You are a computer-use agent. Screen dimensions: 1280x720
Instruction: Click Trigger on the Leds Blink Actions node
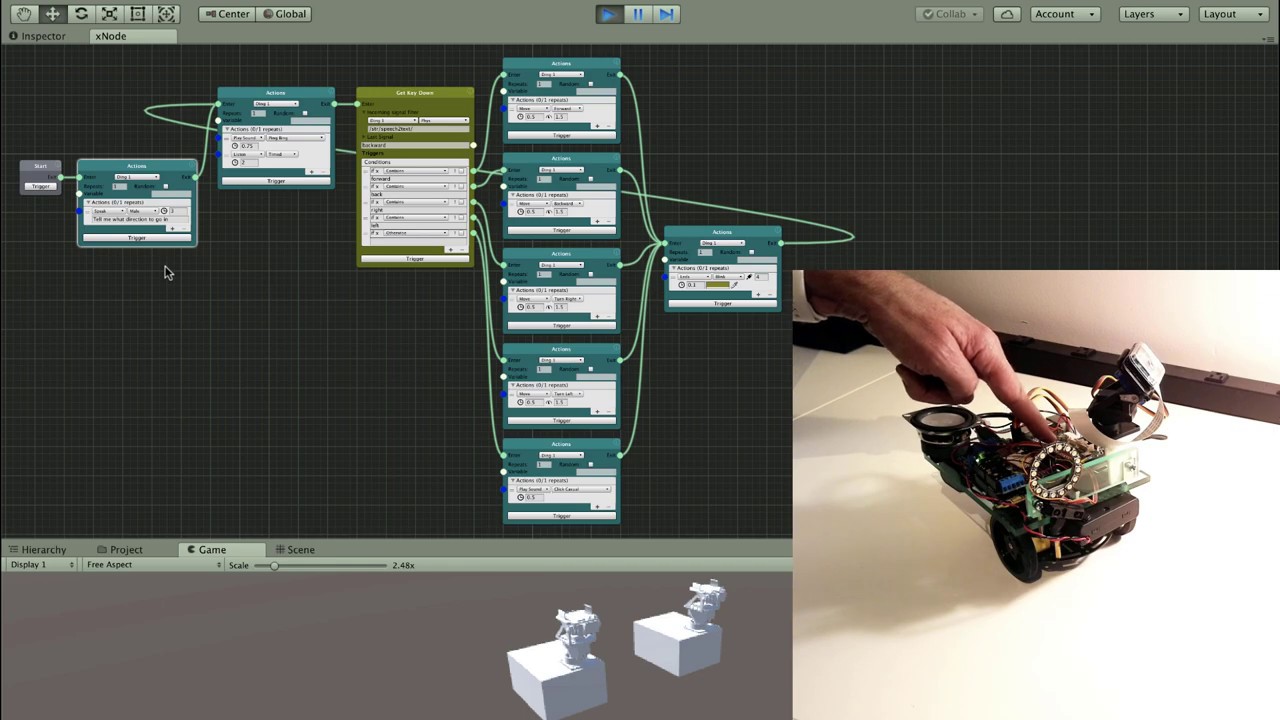pyautogui.click(x=722, y=303)
